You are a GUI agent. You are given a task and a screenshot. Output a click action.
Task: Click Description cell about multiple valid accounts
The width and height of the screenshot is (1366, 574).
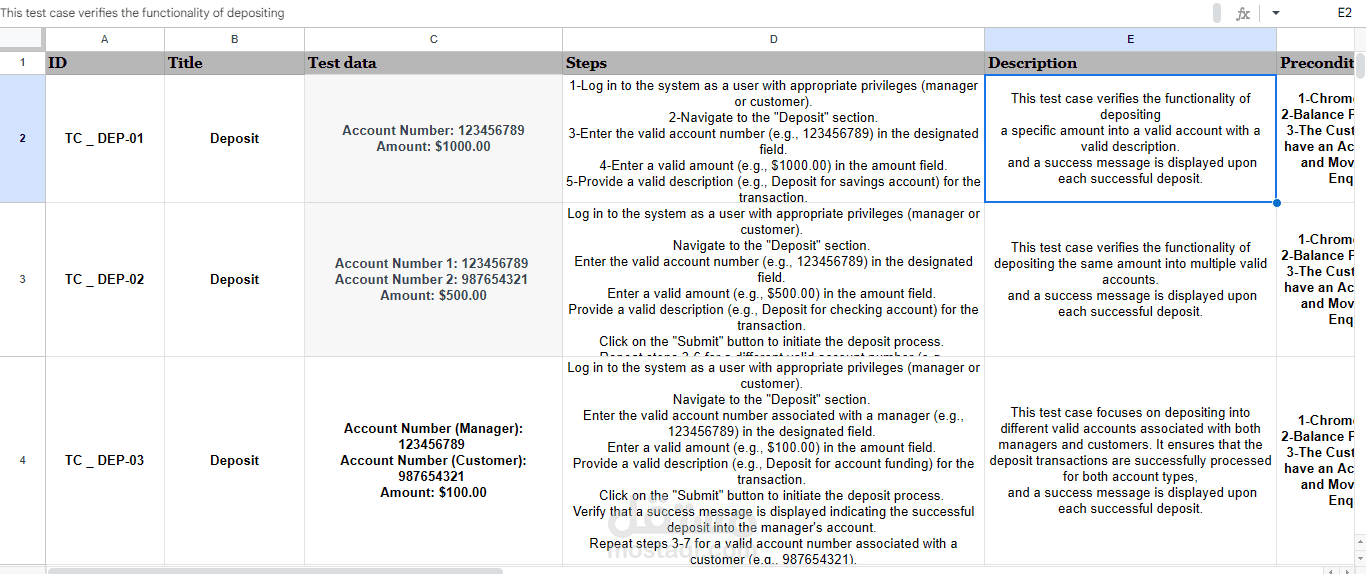click(x=1131, y=279)
